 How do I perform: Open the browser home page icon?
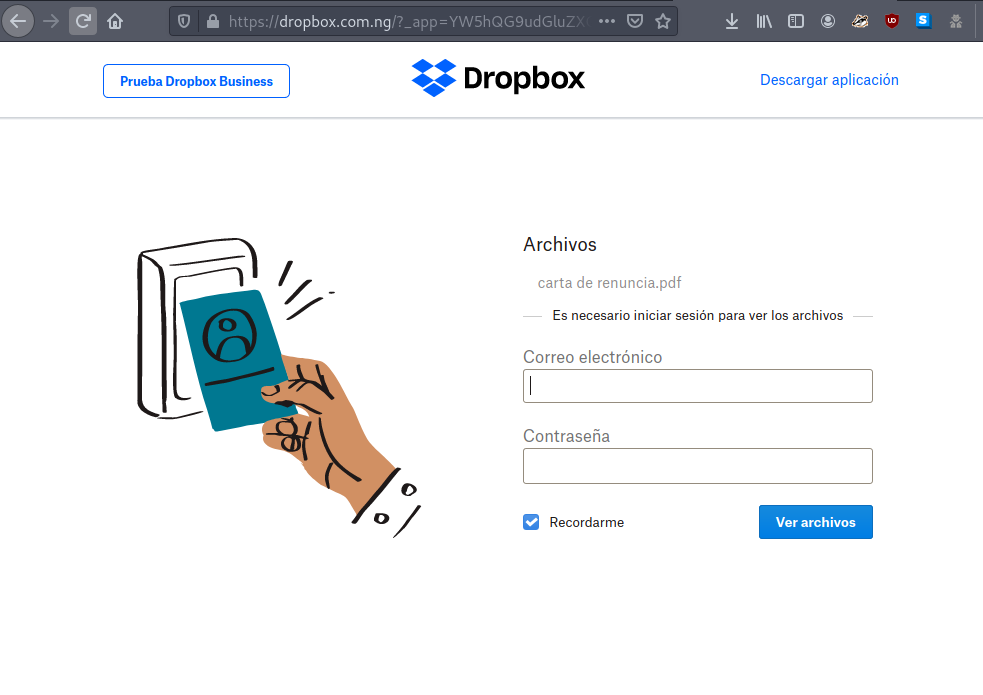tap(115, 21)
